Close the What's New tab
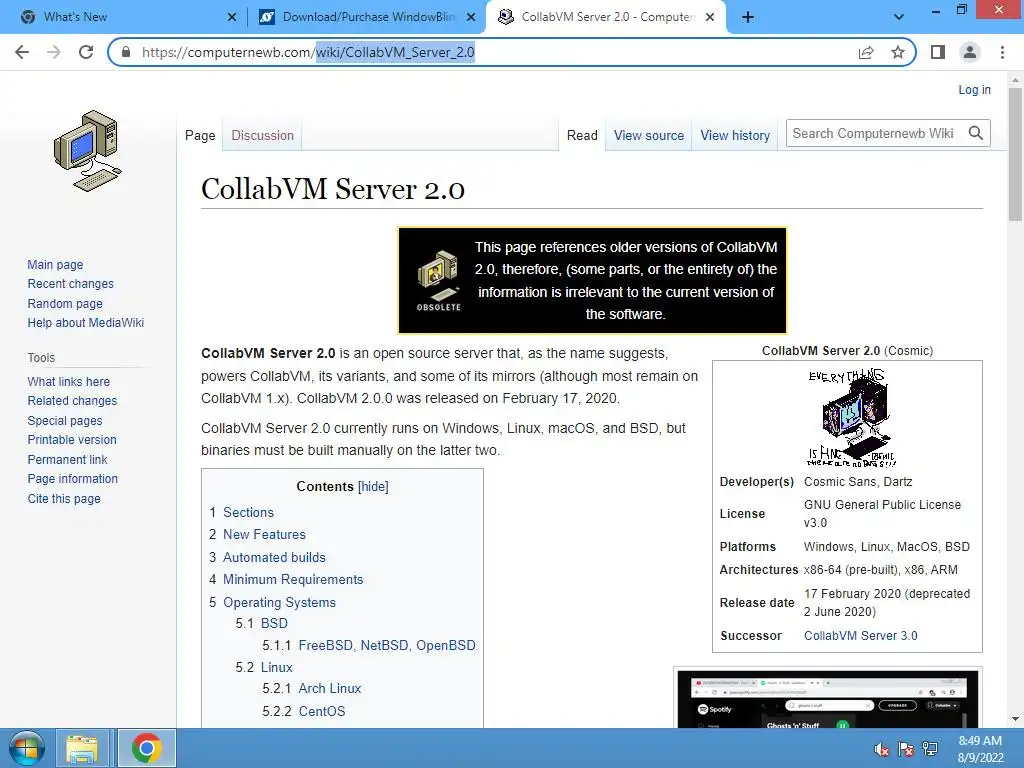This screenshot has height=768, width=1024. click(231, 17)
